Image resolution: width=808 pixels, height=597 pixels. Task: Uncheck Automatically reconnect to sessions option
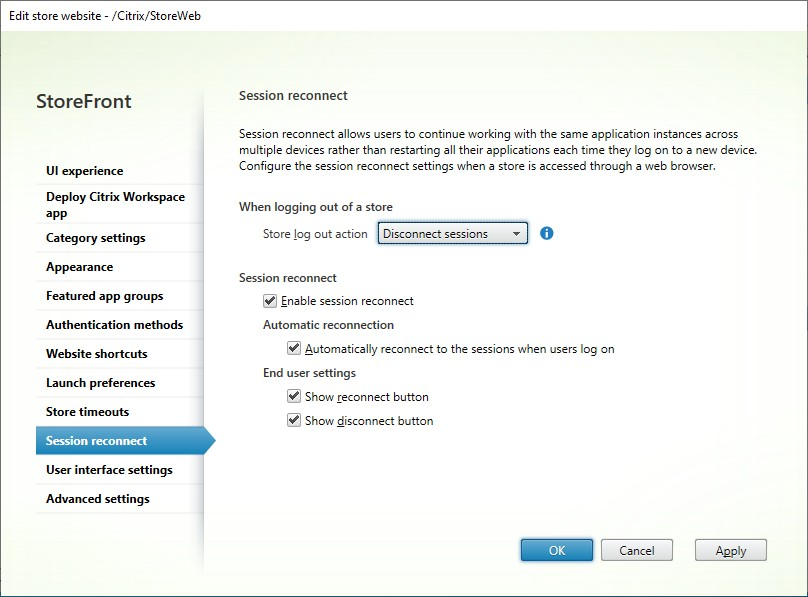(x=294, y=349)
